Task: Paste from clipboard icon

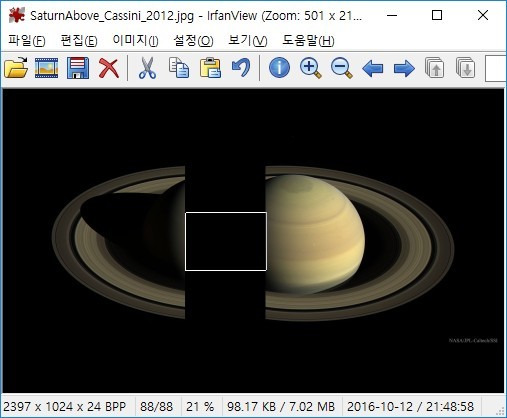Action: tap(210, 68)
